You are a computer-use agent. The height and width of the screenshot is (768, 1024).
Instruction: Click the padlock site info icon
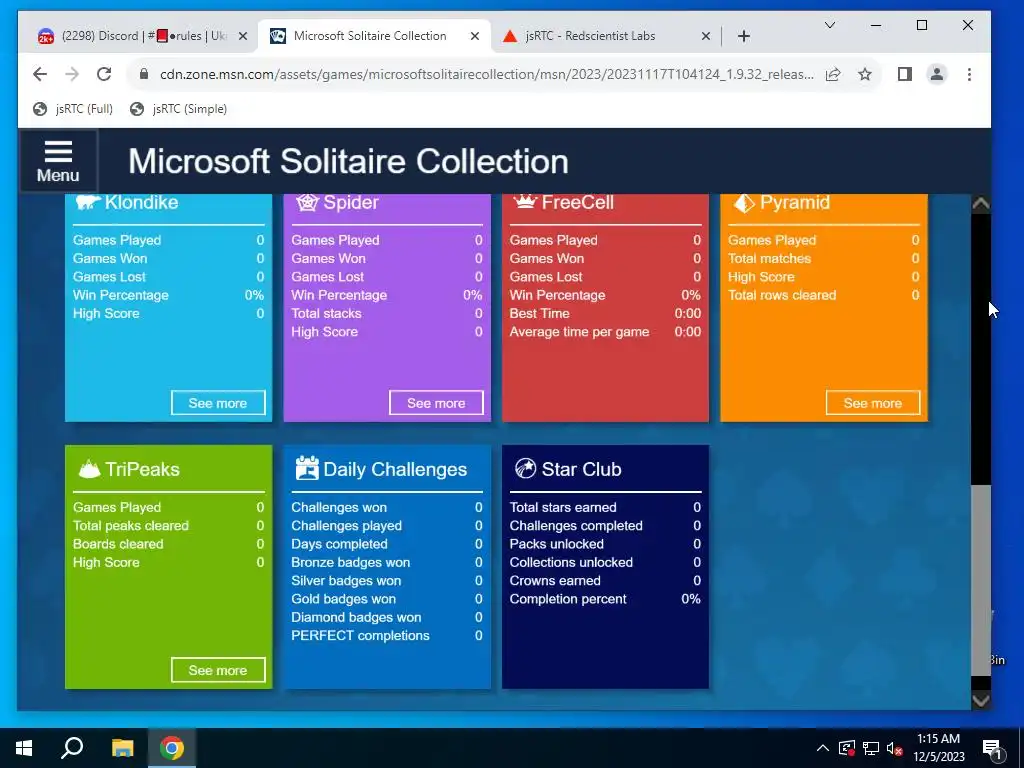(144, 74)
